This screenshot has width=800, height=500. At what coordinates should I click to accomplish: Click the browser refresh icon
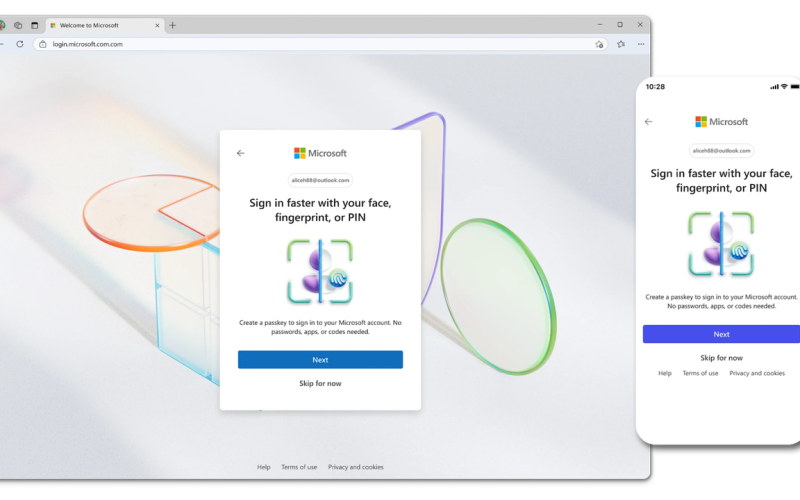pyautogui.click(x=19, y=44)
